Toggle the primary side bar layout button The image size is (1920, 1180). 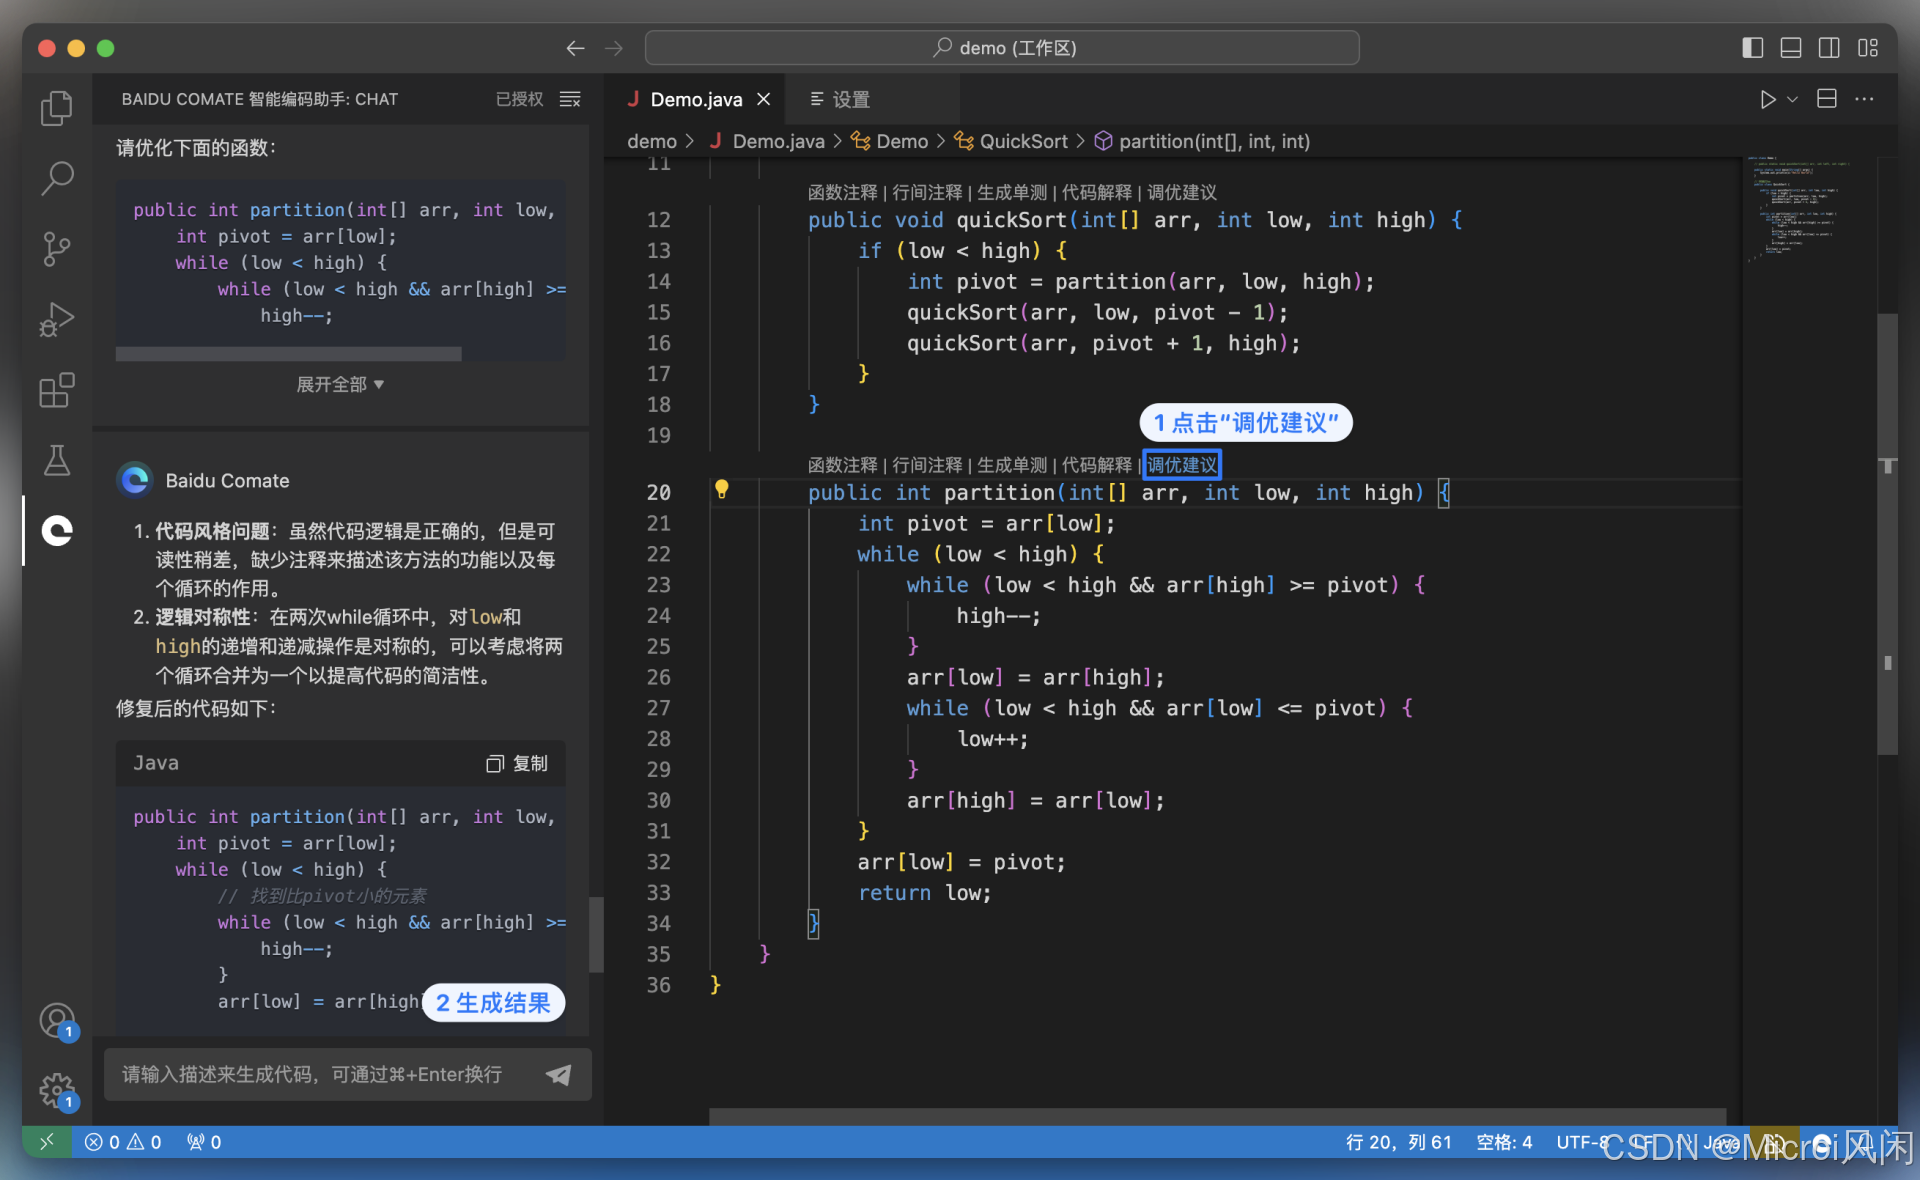point(1752,48)
